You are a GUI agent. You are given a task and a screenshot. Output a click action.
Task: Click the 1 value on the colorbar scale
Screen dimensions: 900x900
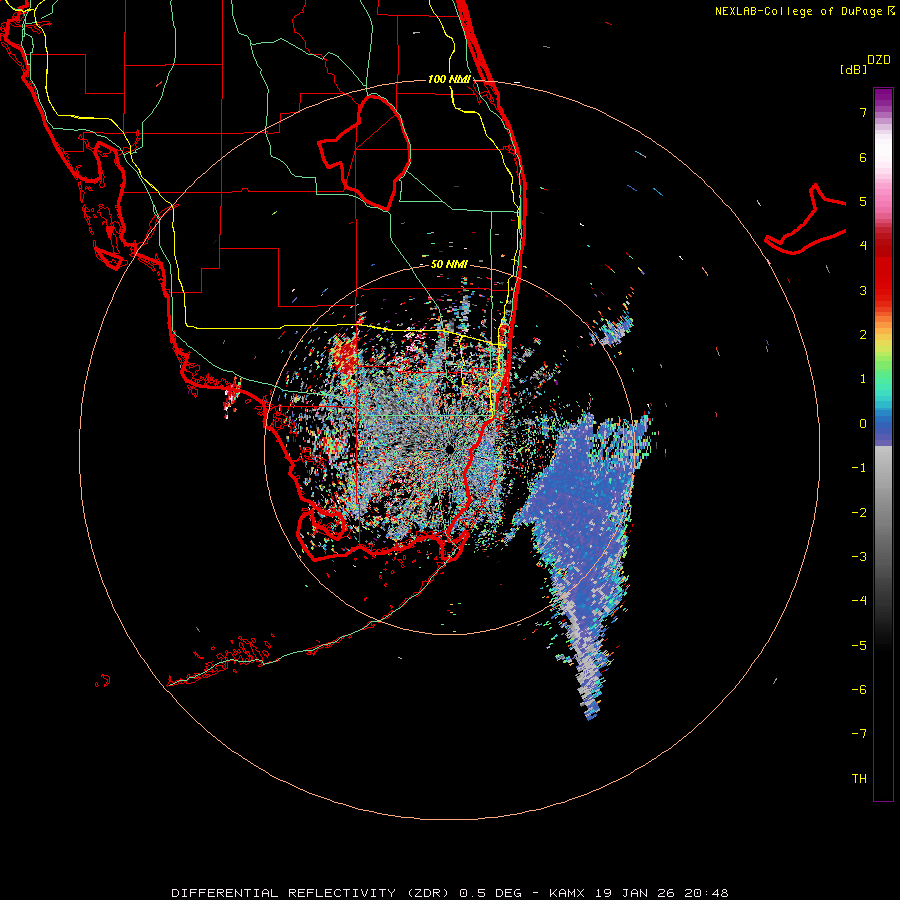coord(863,379)
